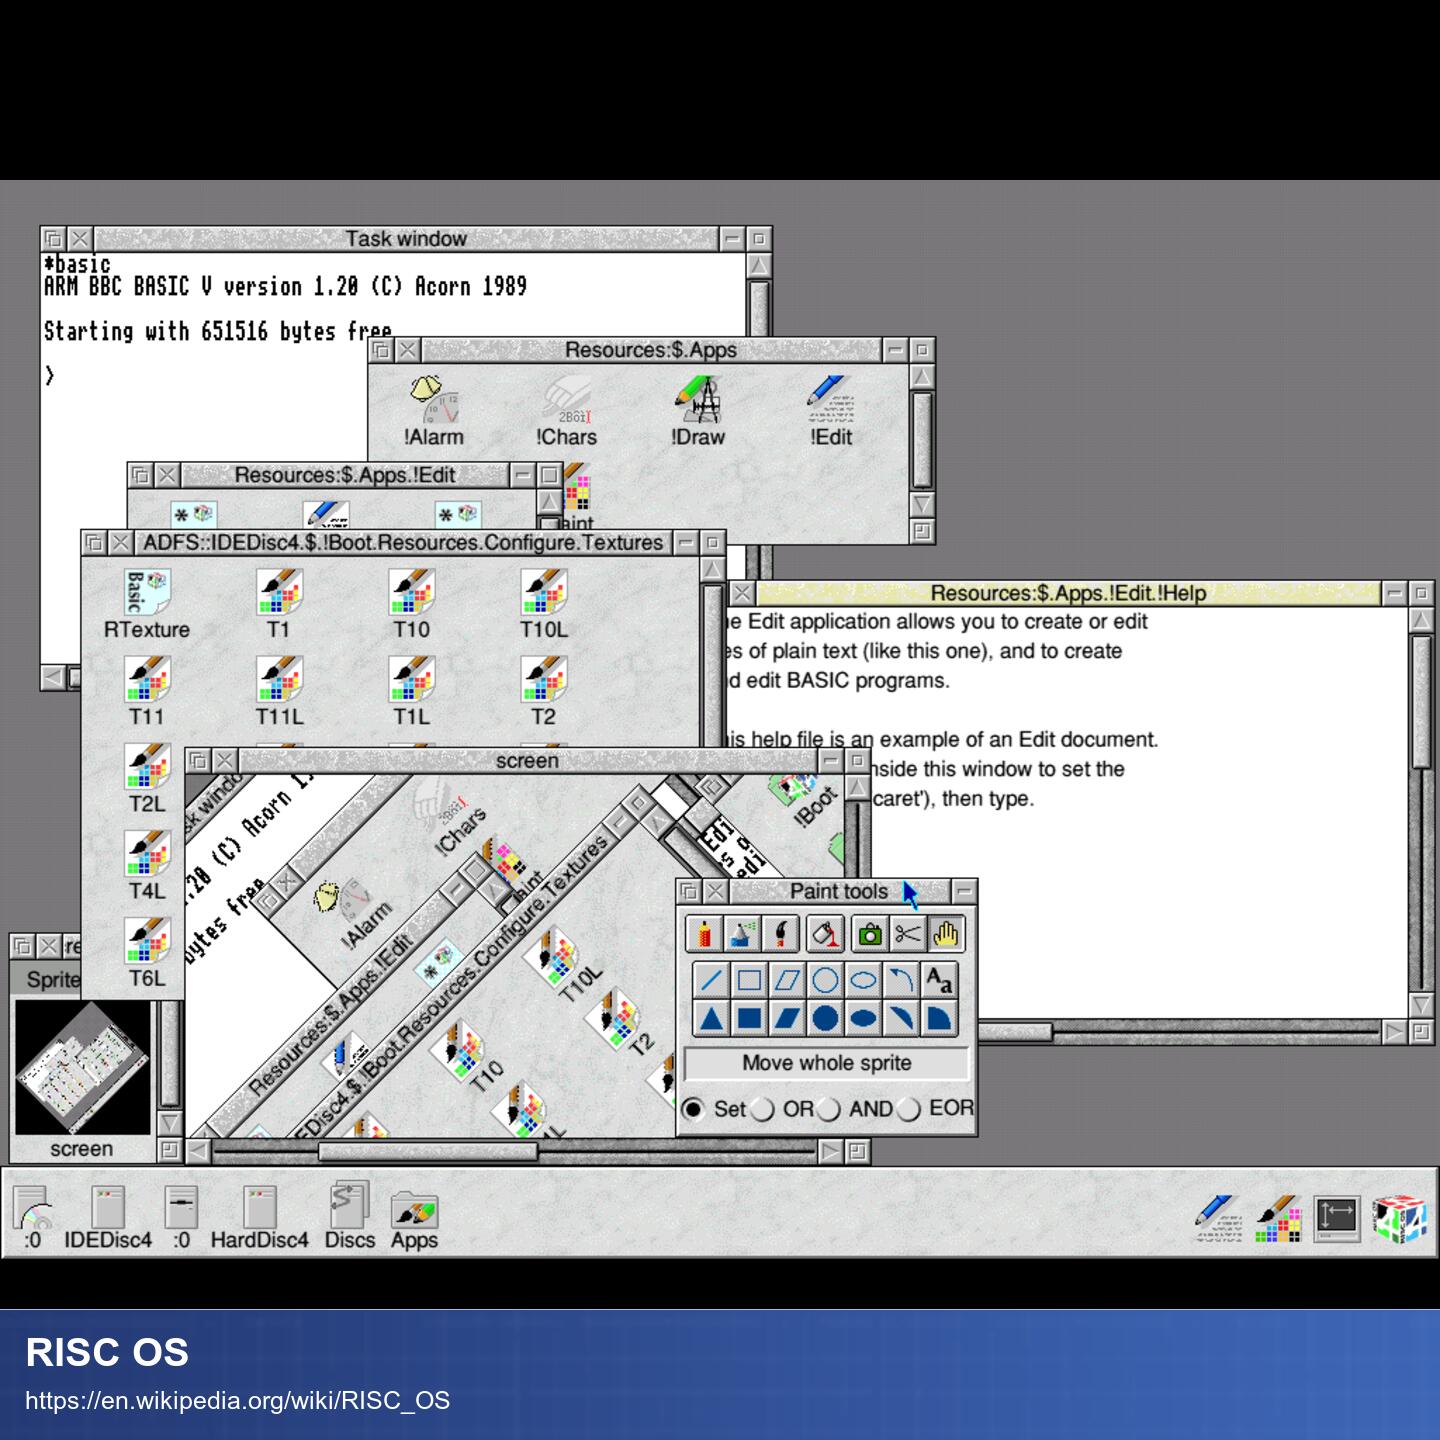Click scroll down arrow in Help window
This screenshot has height=1440, width=1440.
click(x=1420, y=1005)
